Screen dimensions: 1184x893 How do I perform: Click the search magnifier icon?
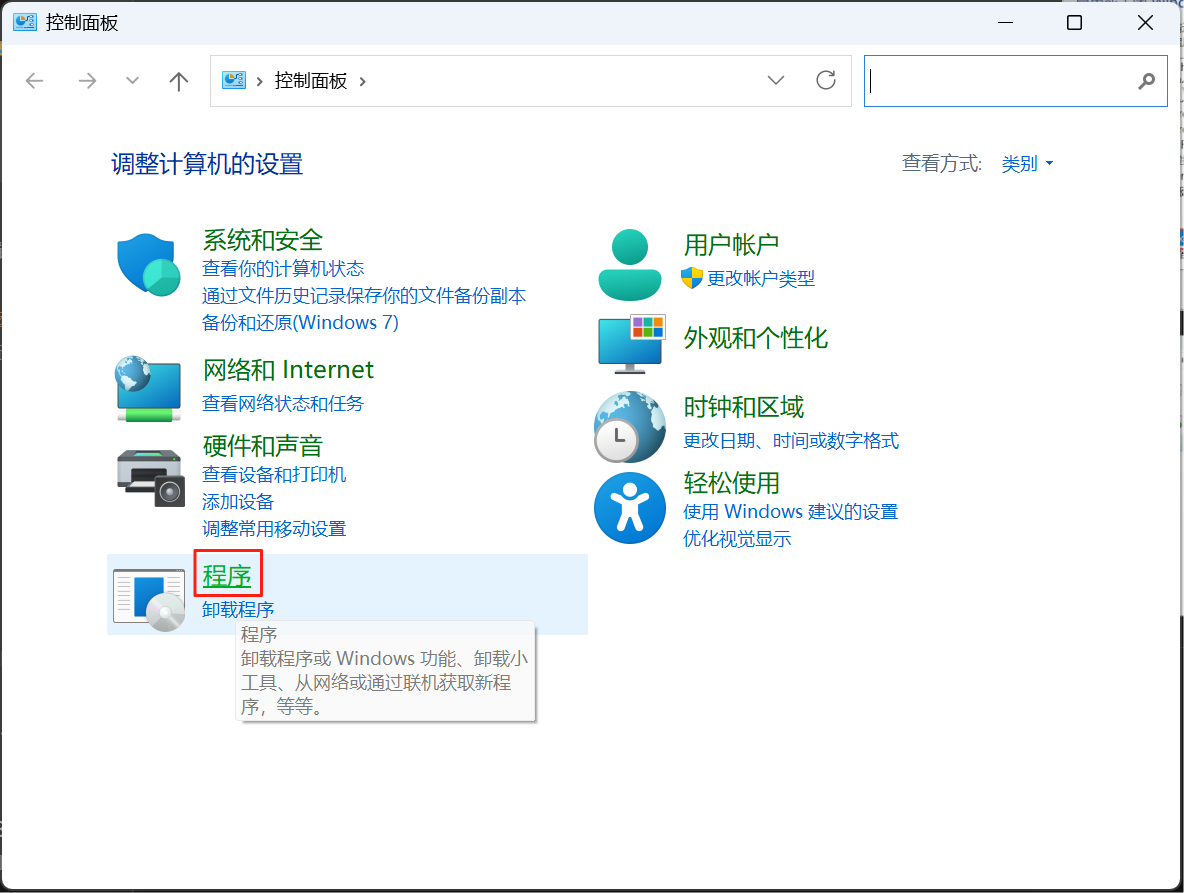(1146, 81)
